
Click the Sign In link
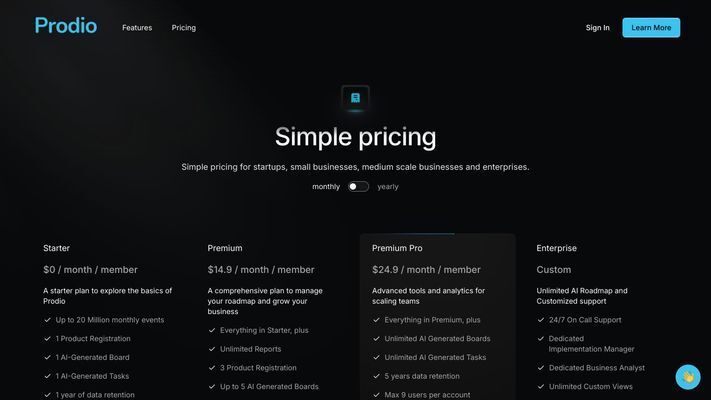pos(598,28)
